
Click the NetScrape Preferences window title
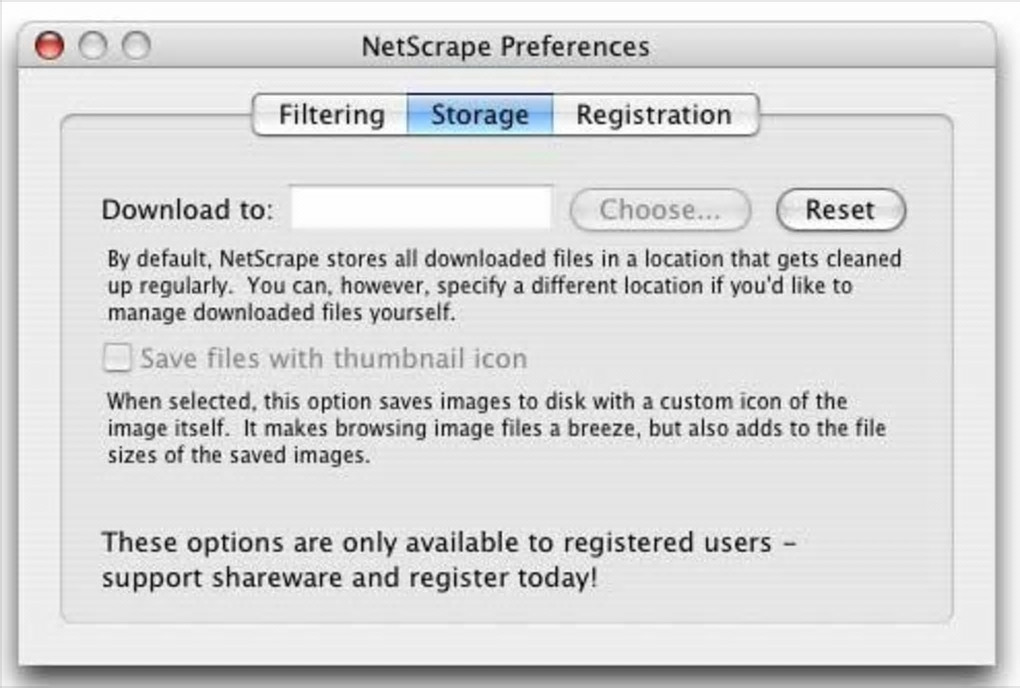(505, 46)
